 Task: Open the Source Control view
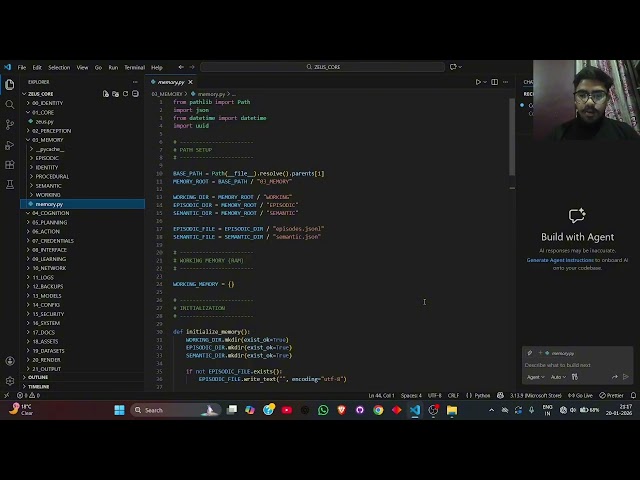(x=10, y=124)
